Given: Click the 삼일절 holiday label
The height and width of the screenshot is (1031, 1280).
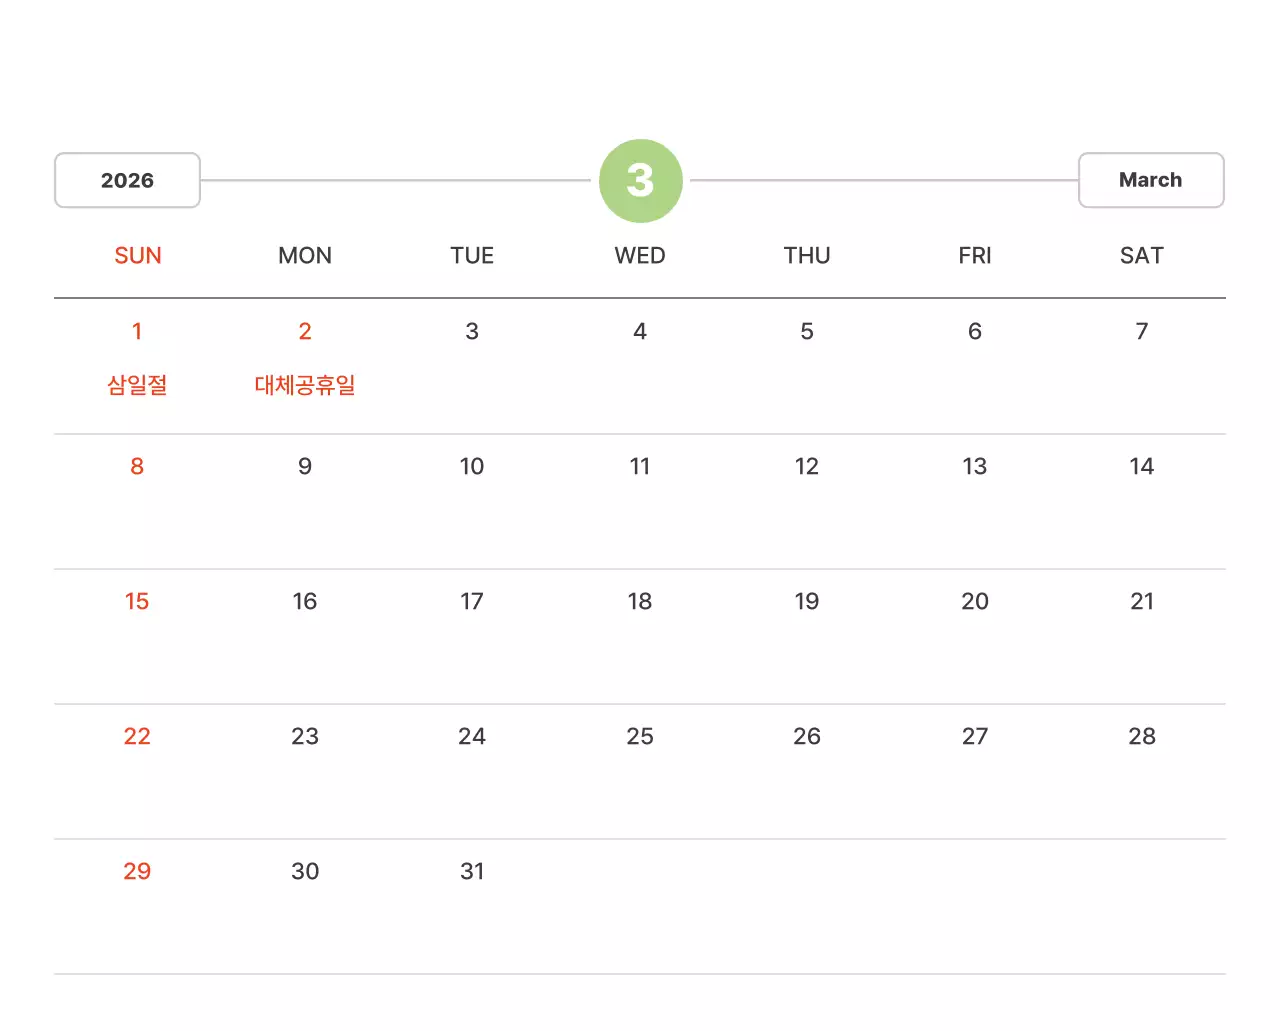Looking at the screenshot, I should (x=137, y=385).
